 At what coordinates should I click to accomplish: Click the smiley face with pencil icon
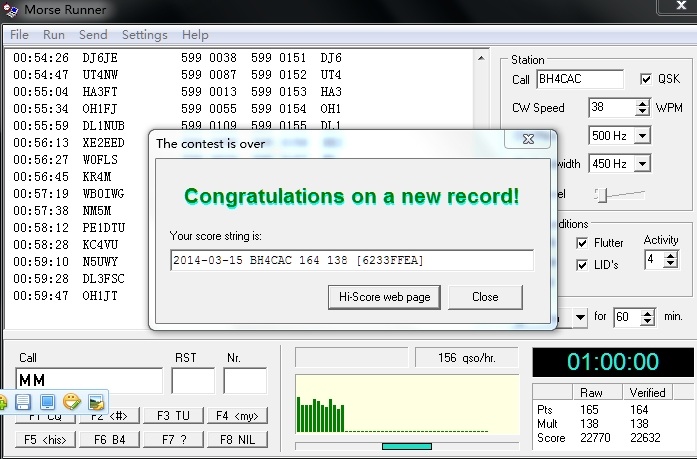[72, 402]
